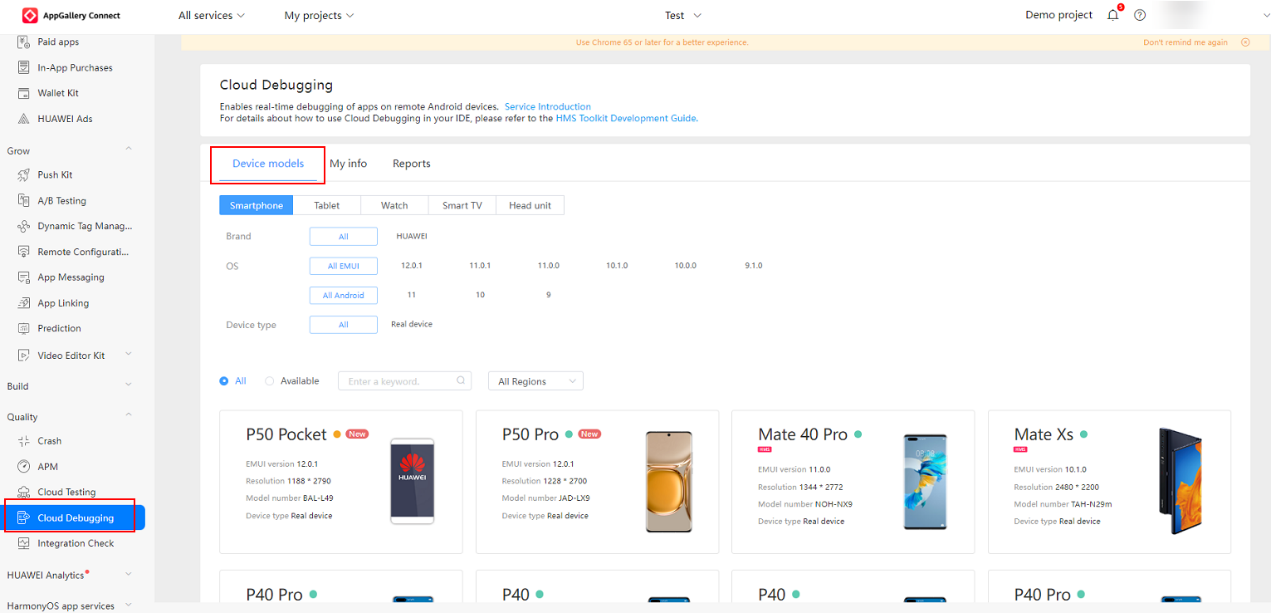
Task: Click Don't remind me again
Action: coord(1185,42)
